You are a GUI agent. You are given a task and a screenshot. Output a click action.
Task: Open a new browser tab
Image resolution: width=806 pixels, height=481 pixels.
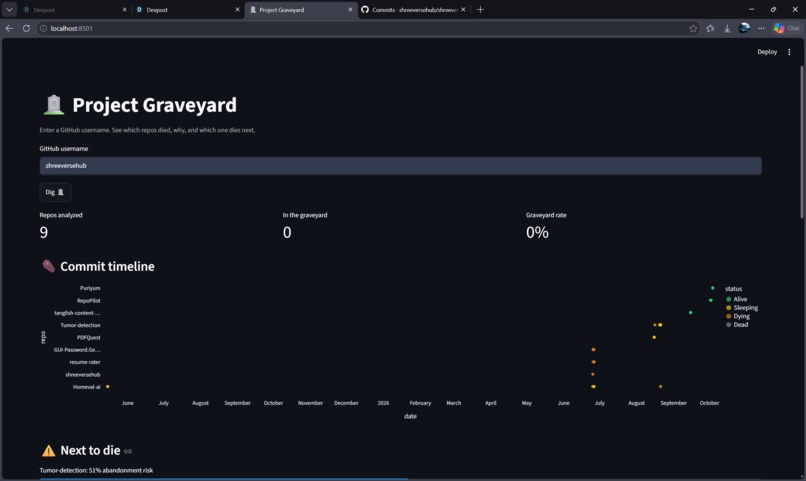tap(480, 9)
